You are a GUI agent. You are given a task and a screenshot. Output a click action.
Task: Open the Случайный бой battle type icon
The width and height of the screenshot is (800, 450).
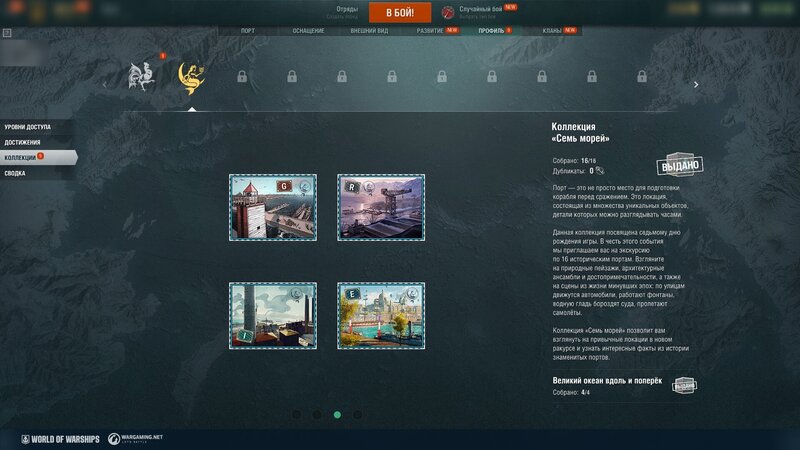448,12
